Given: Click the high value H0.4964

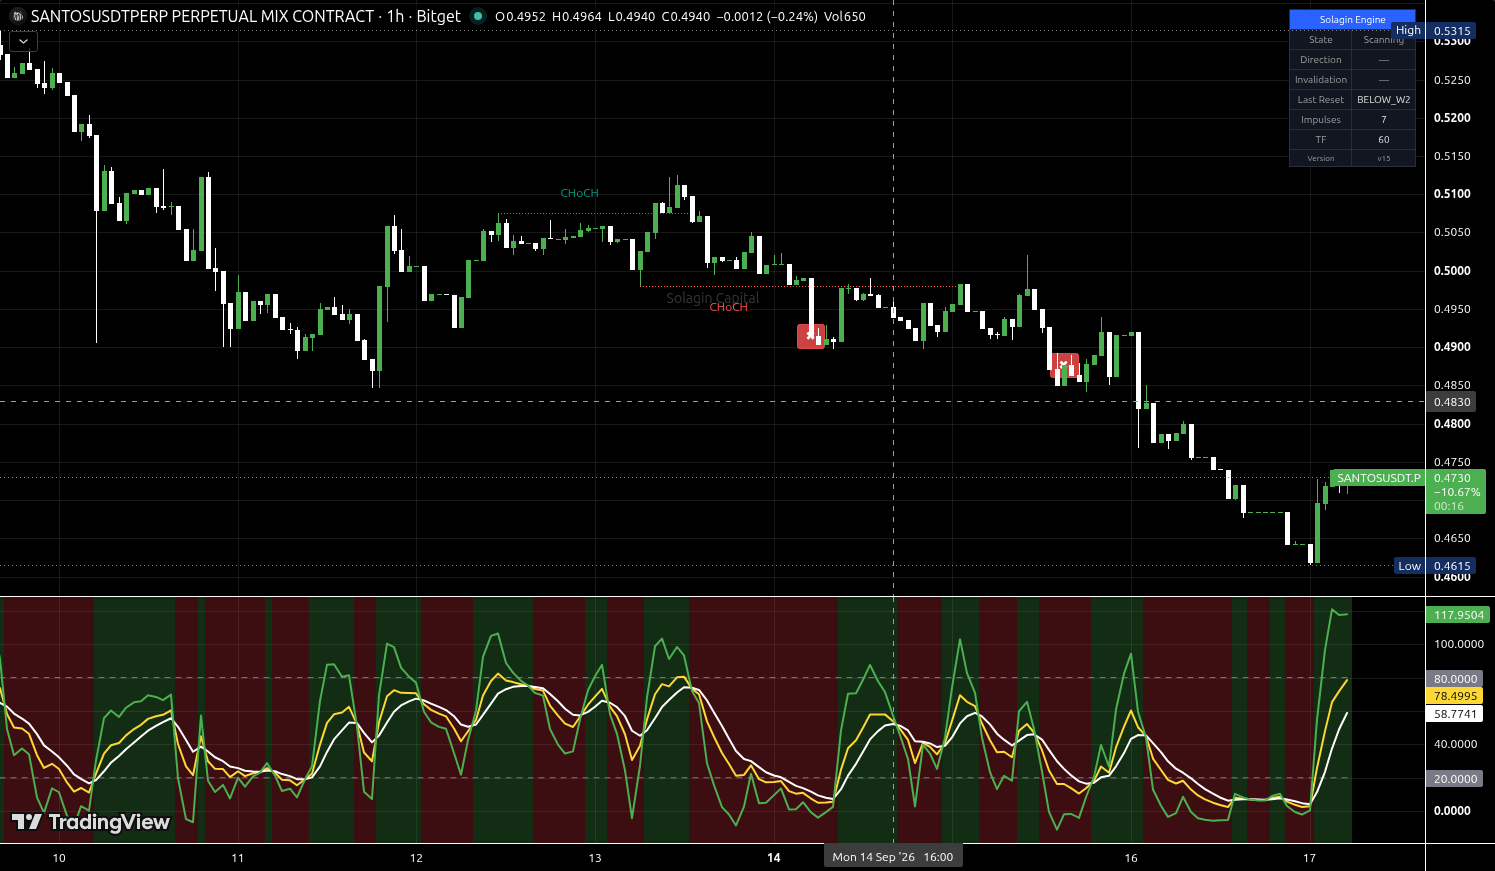Looking at the screenshot, I should [x=577, y=17].
